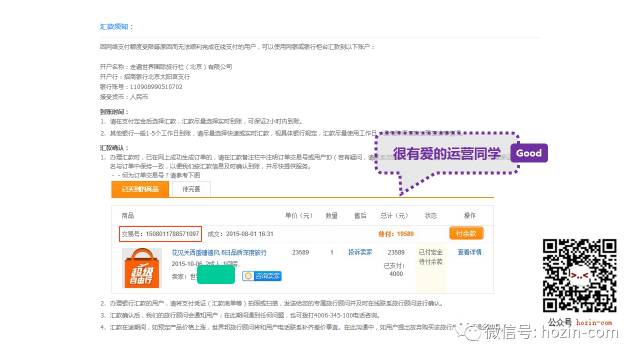Screen dimensions: 640x360
Task: Switch to the white inactive tab beside the orange tab
Action: pos(191,189)
